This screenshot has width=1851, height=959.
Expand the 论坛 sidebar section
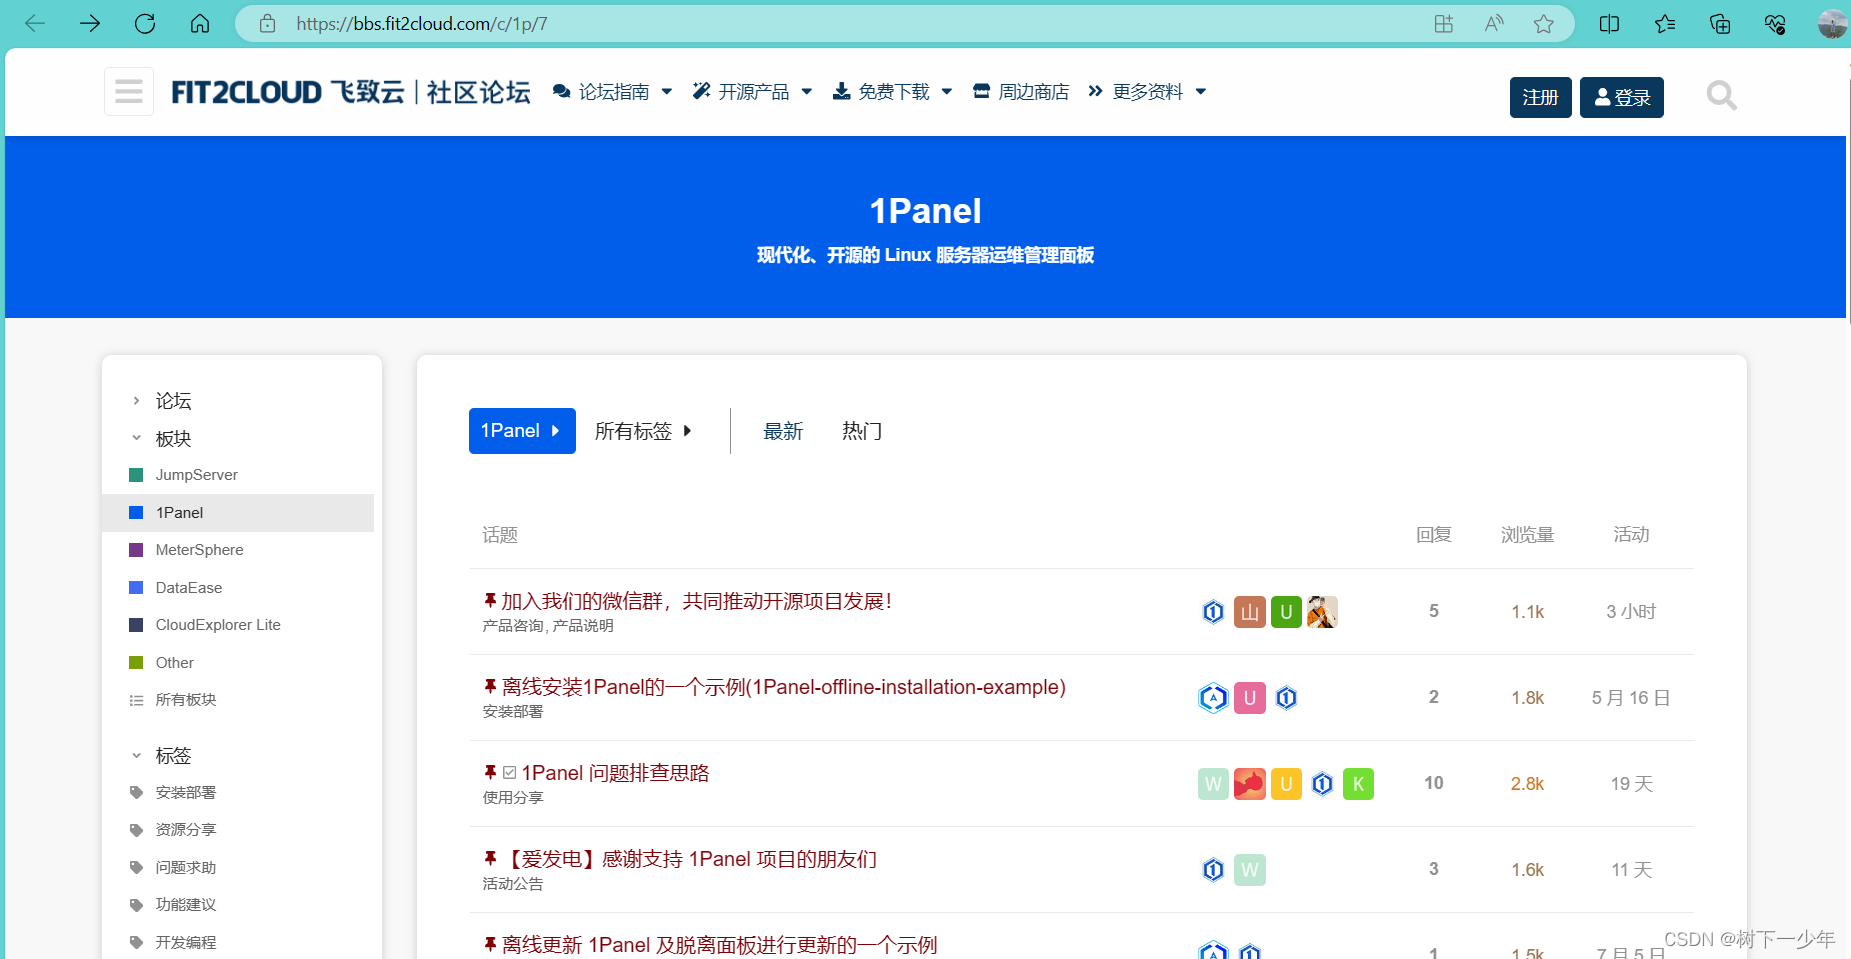coord(137,401)
